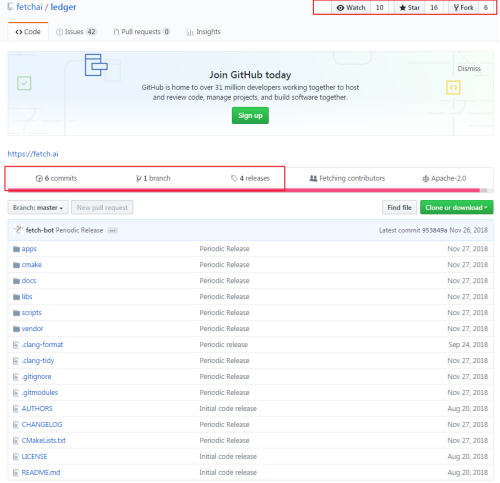Switch to the Issues tab
This screenshot has width=500, height=483.
(76, 32)
